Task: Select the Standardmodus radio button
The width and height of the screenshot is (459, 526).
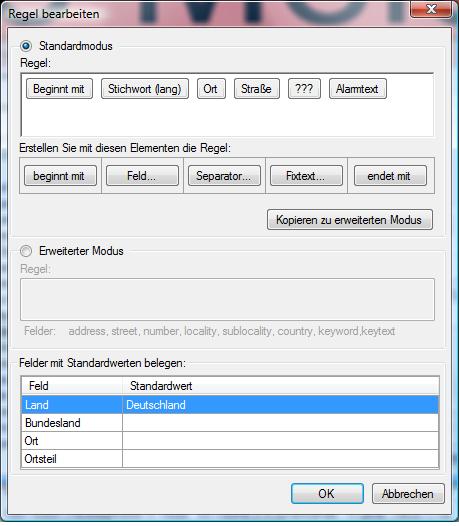Action: tap(26, 46)
